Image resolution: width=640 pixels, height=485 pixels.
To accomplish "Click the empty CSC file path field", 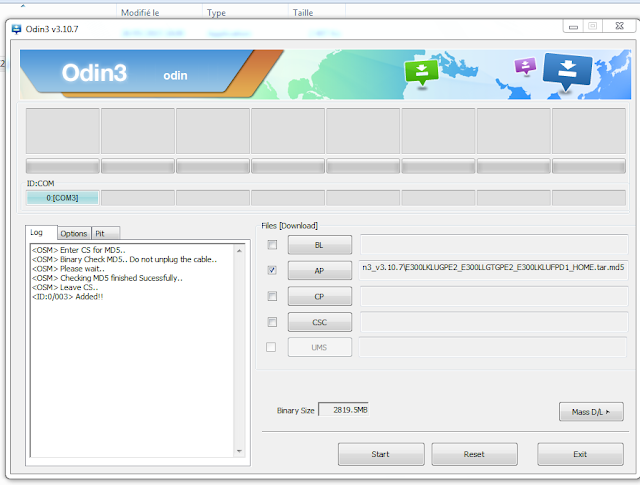I will click(494, 322).
